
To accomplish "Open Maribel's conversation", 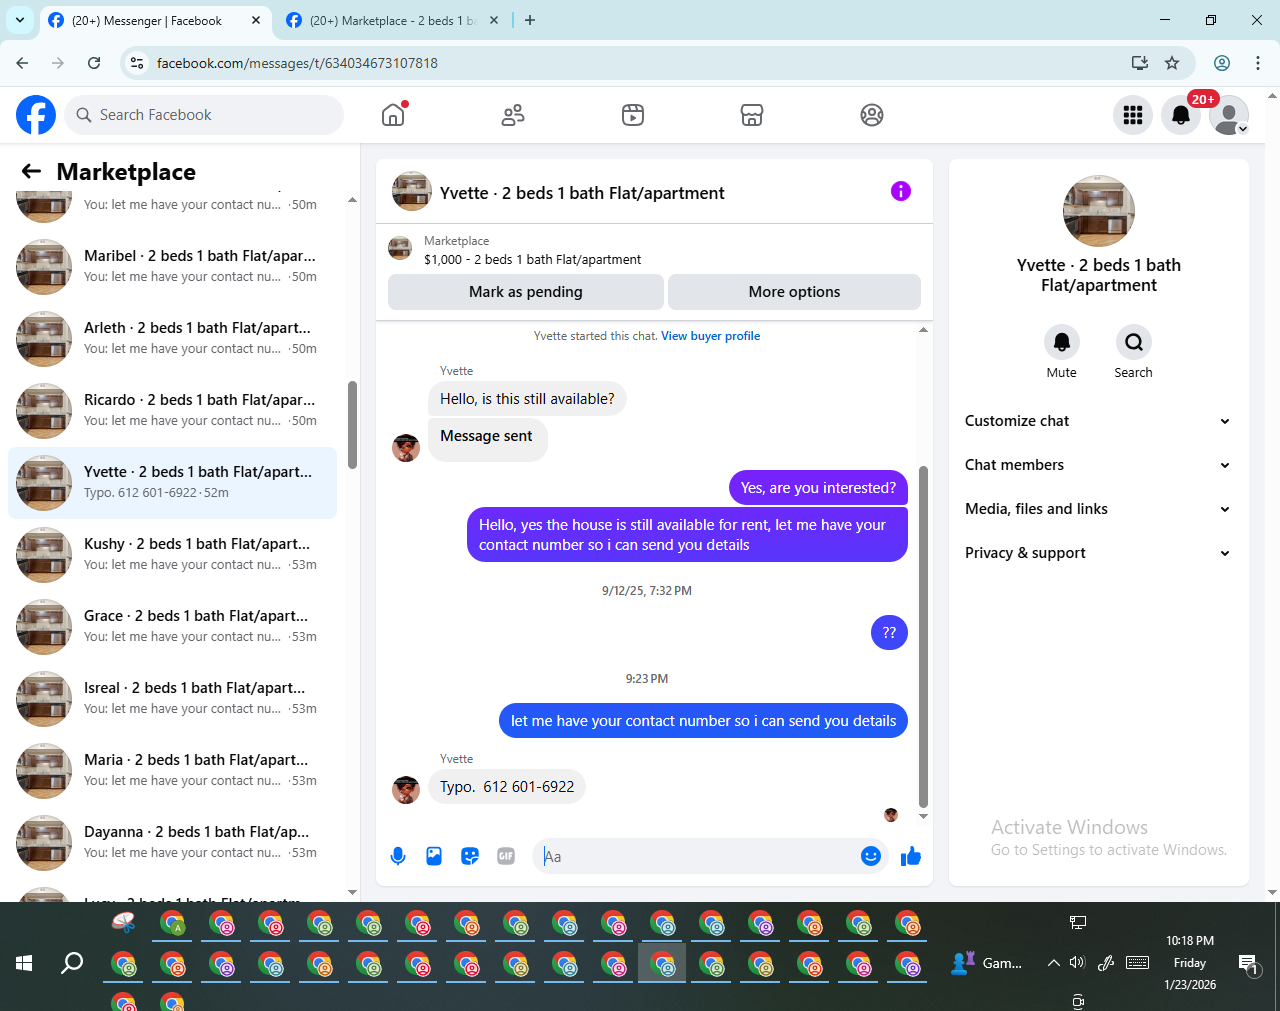I will pos(172,267).
